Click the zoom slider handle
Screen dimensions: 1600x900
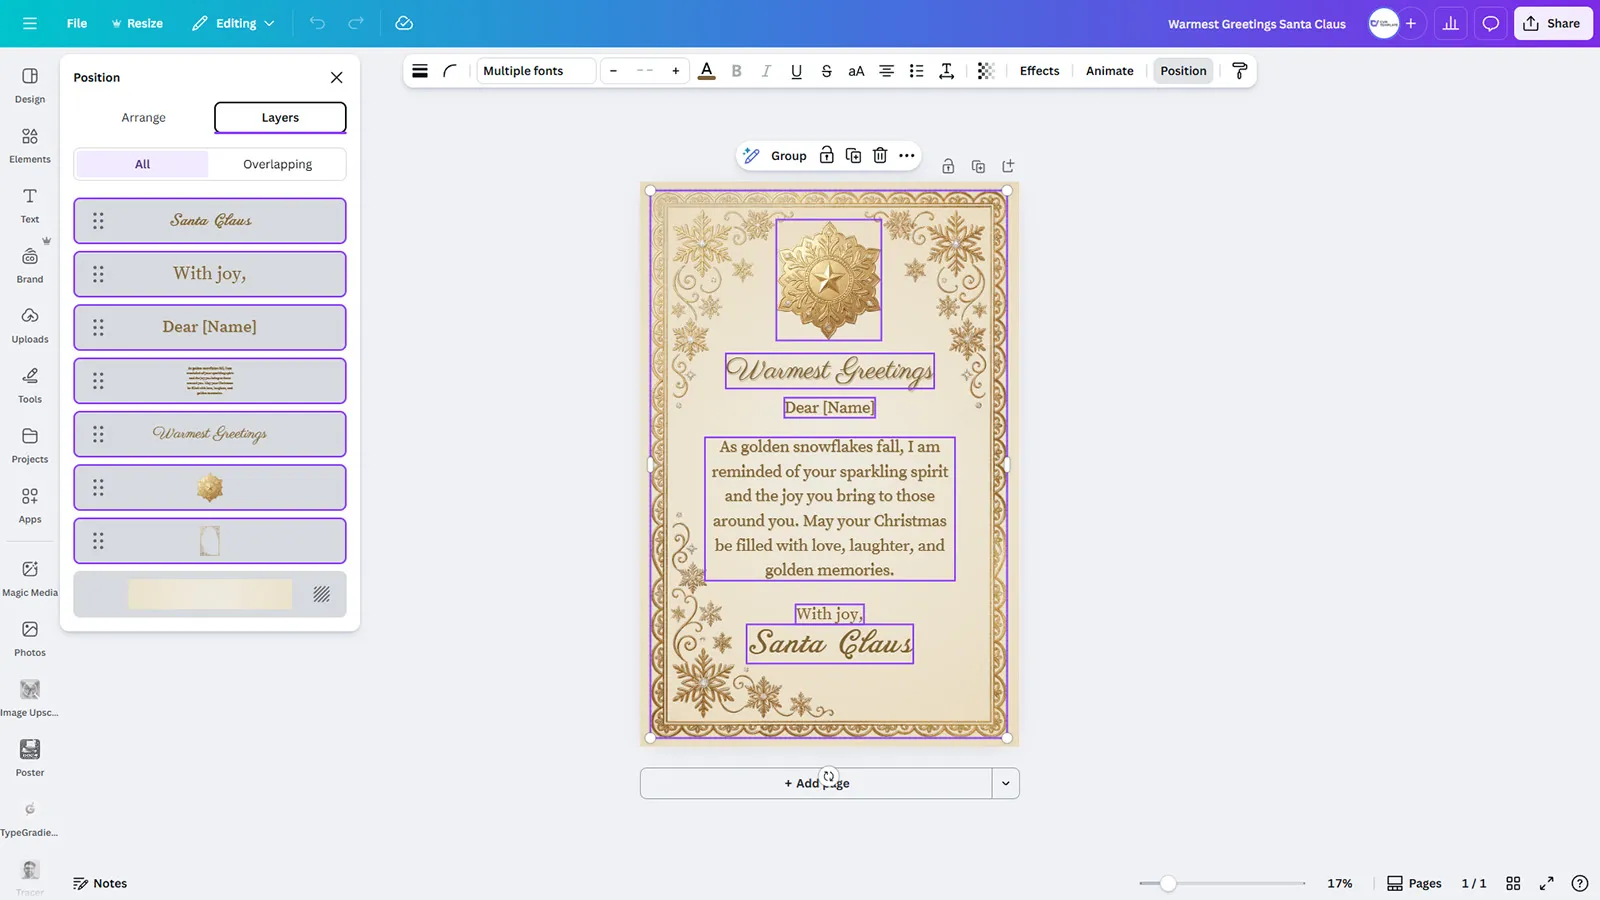[1168, 883]
